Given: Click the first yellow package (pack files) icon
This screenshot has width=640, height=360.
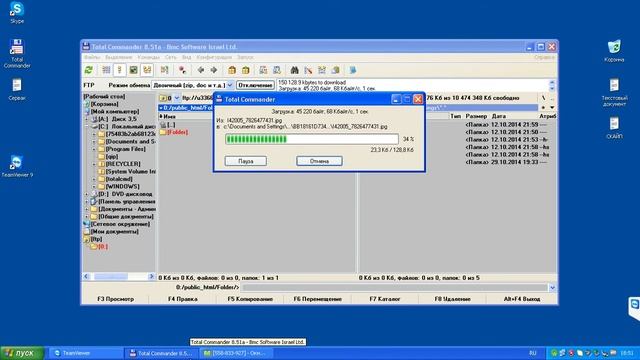Looking at the screenshot, I should point(232,70).
